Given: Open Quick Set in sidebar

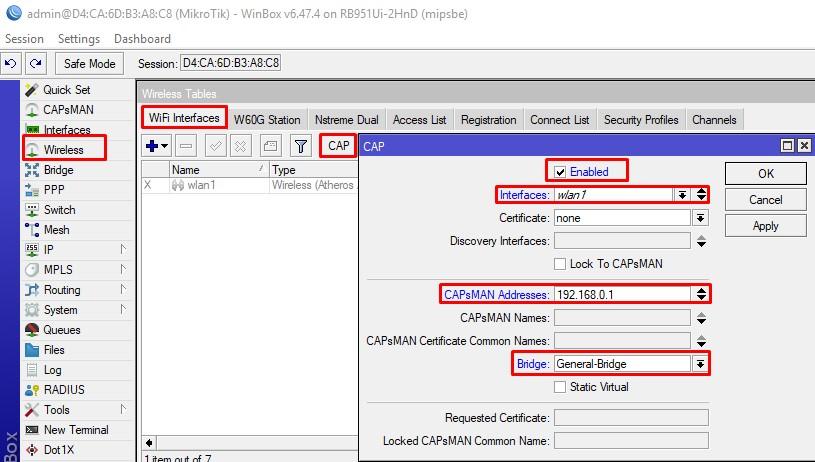Looking at the screenshot, I should (66, 90).
